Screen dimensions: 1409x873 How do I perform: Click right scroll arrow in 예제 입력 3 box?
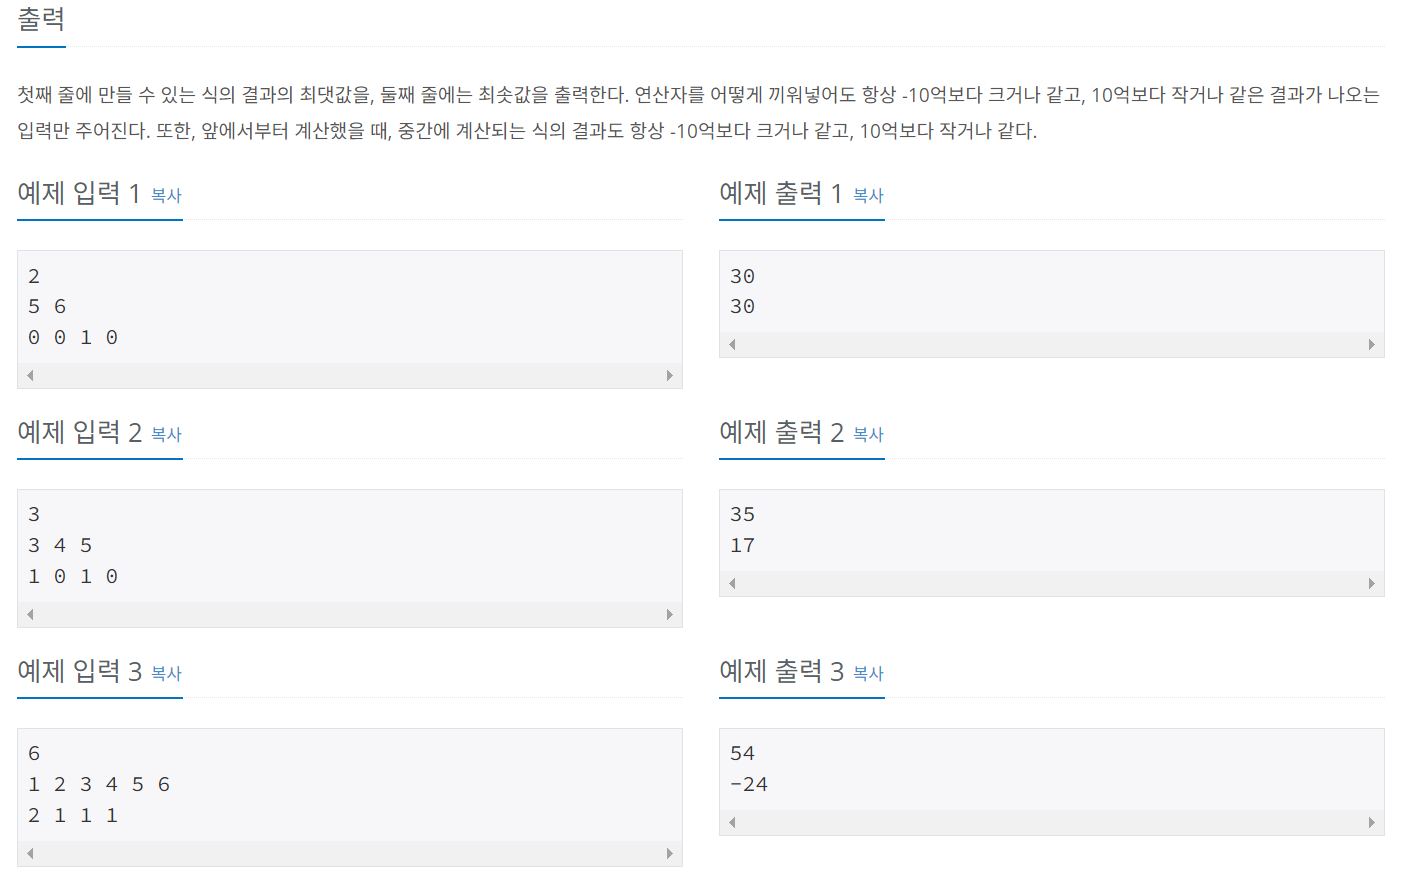[x=670, y=853]
